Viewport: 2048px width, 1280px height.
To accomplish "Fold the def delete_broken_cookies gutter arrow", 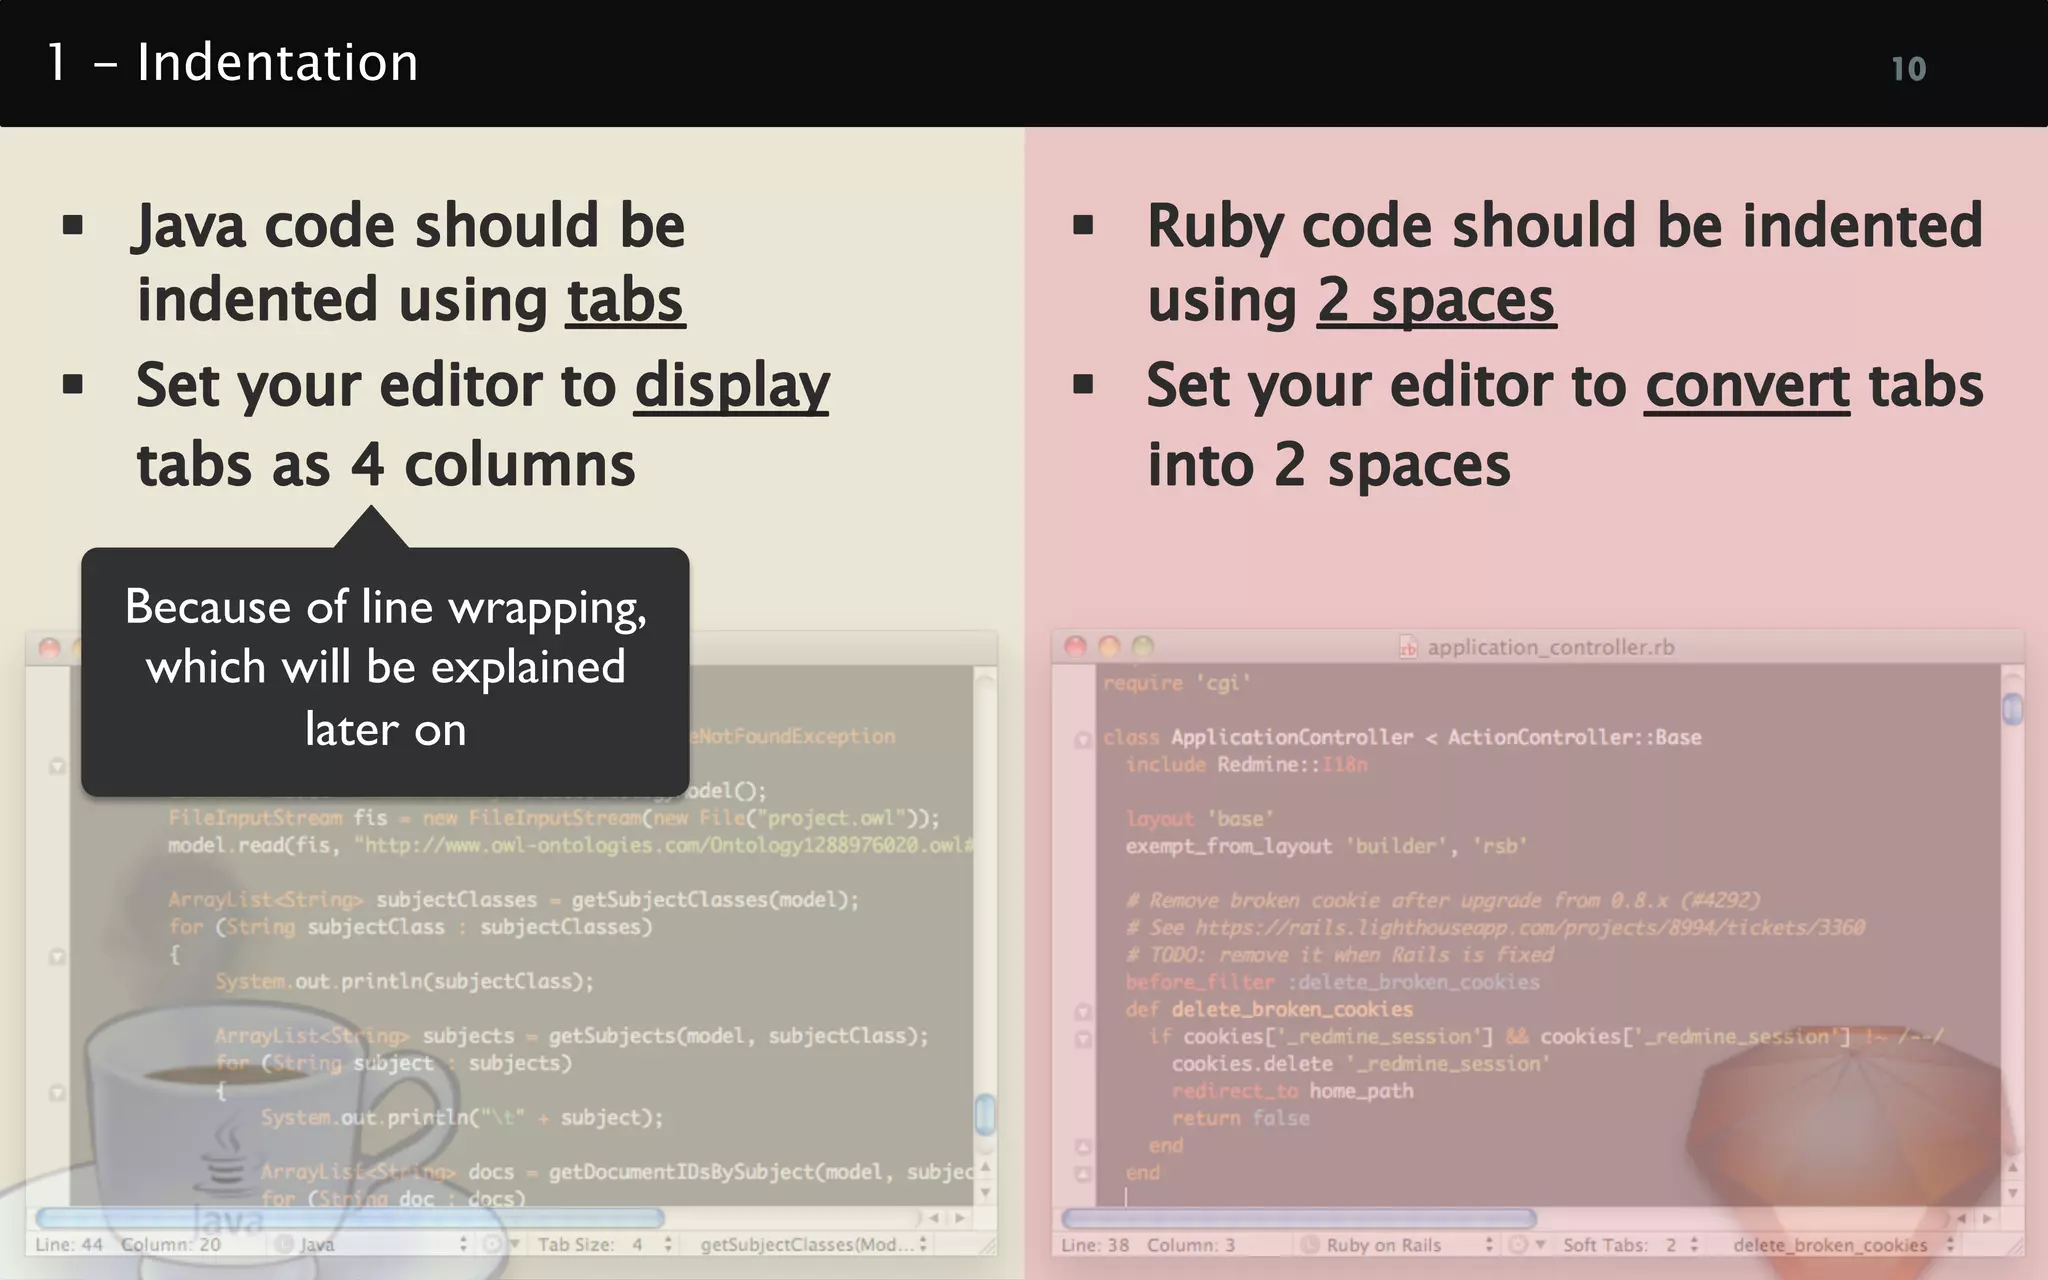I will [1082, 1011].
